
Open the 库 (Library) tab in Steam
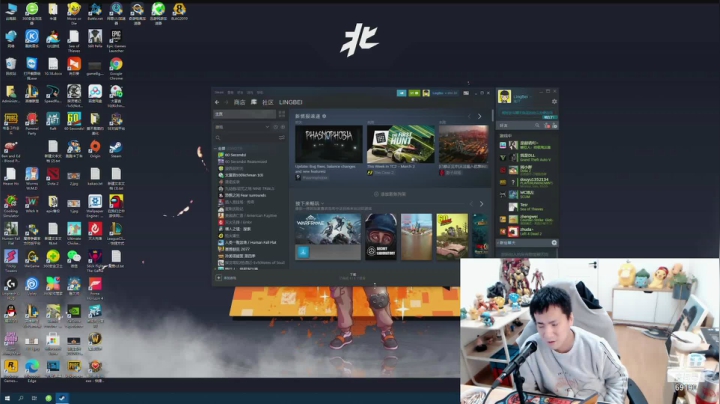(x=253, y=102)
